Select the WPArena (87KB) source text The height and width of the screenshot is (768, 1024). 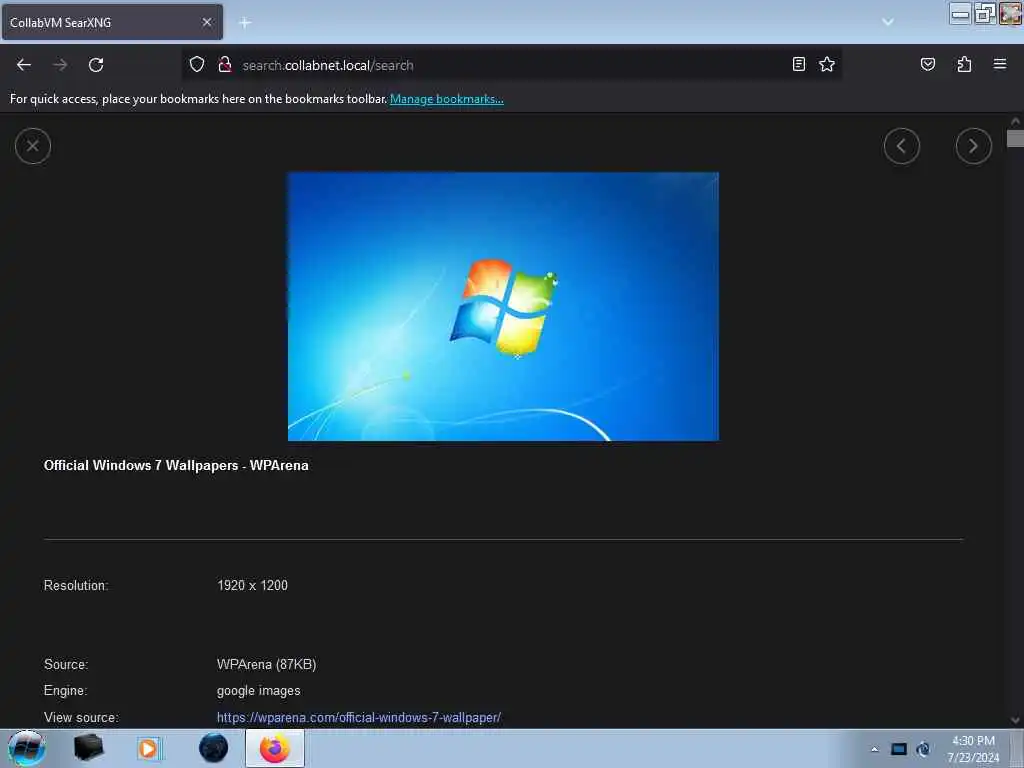(266, 664)
